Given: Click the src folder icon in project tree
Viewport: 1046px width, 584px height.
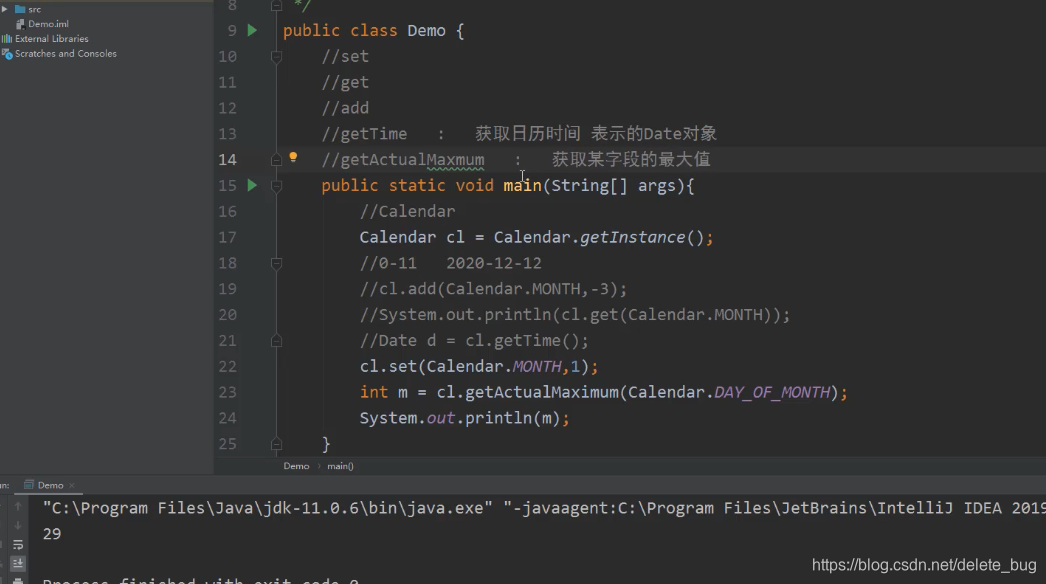Looking at the screenshot, I should pos(20,9).
